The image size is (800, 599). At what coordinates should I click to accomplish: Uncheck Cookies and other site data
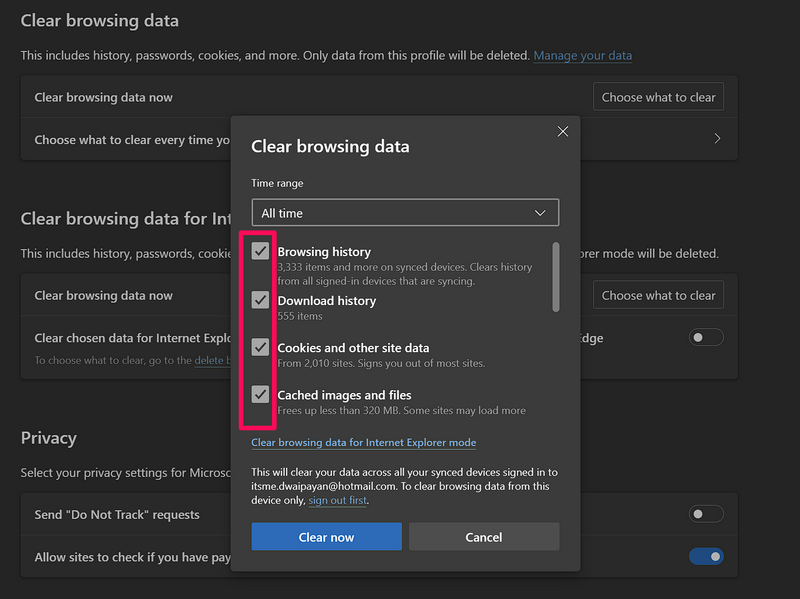[261, 347]
